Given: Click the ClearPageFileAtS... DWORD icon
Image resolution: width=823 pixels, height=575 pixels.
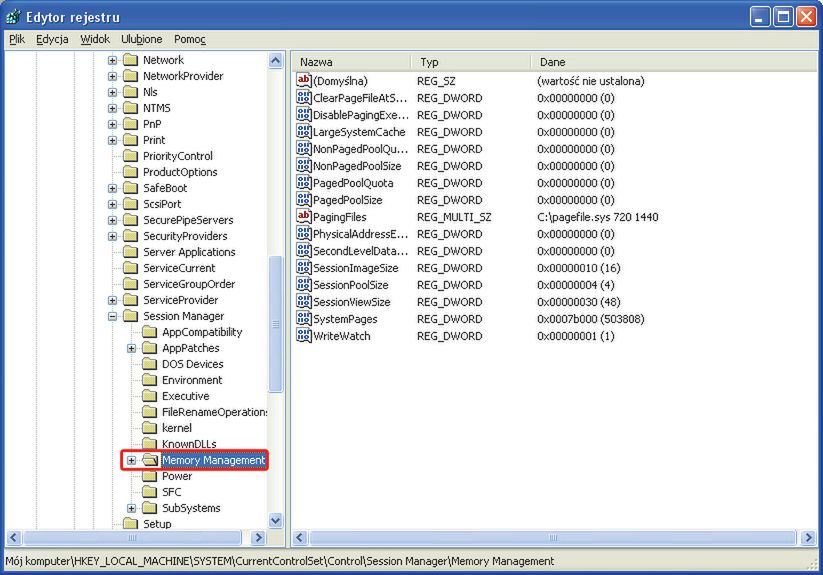Looking at the screenshot, I should pos(304,98).
